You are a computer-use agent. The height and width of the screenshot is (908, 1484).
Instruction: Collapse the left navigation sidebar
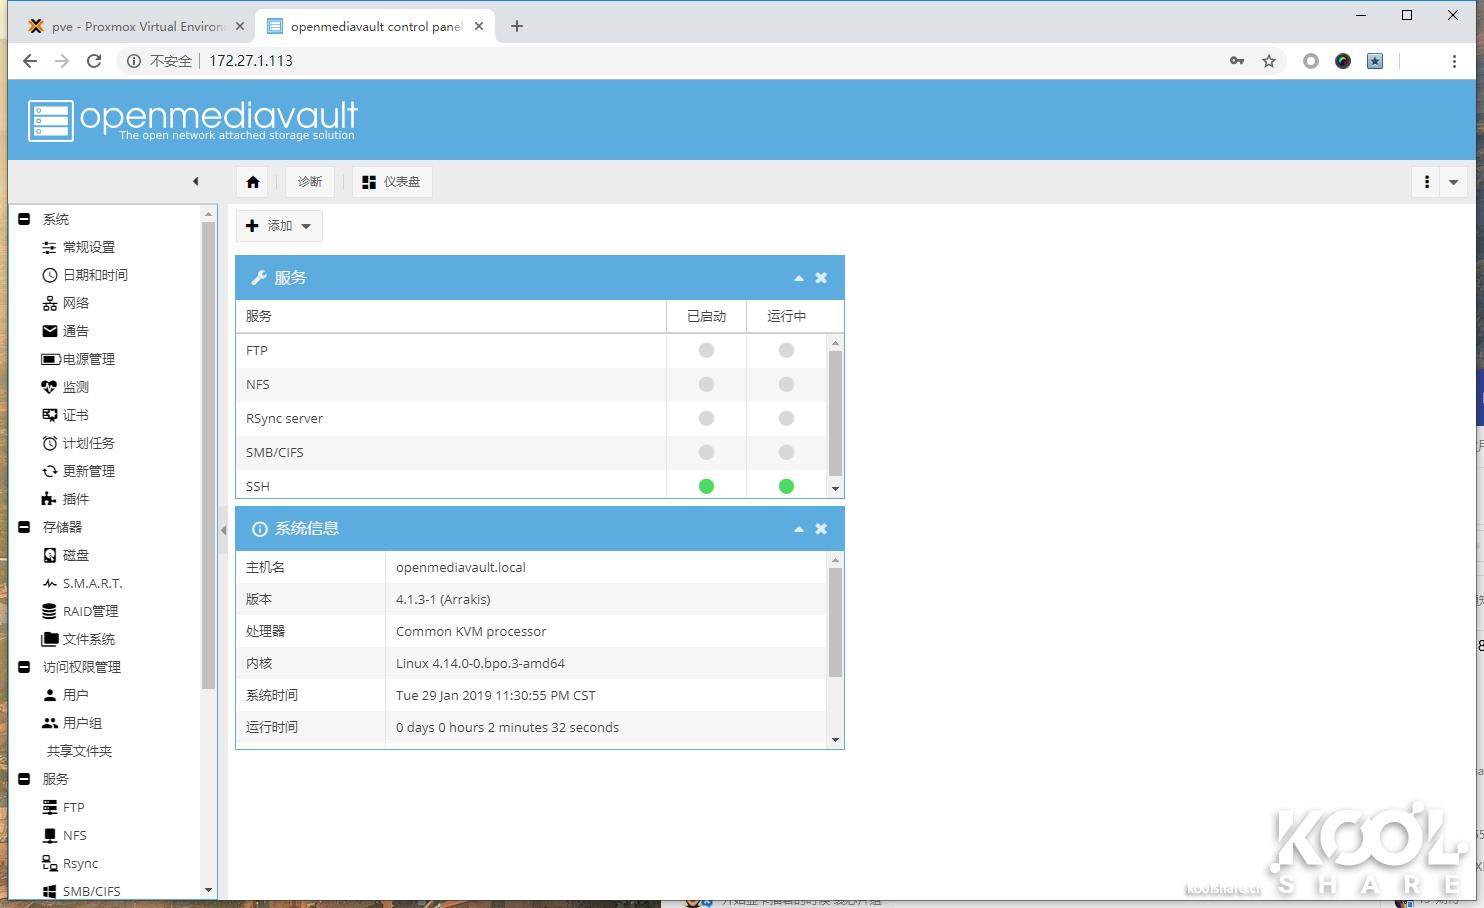tap(196, 182)
